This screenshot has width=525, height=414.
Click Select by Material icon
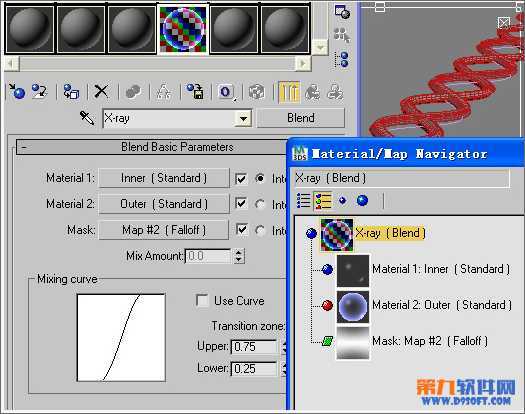click(x=342, y=35)
